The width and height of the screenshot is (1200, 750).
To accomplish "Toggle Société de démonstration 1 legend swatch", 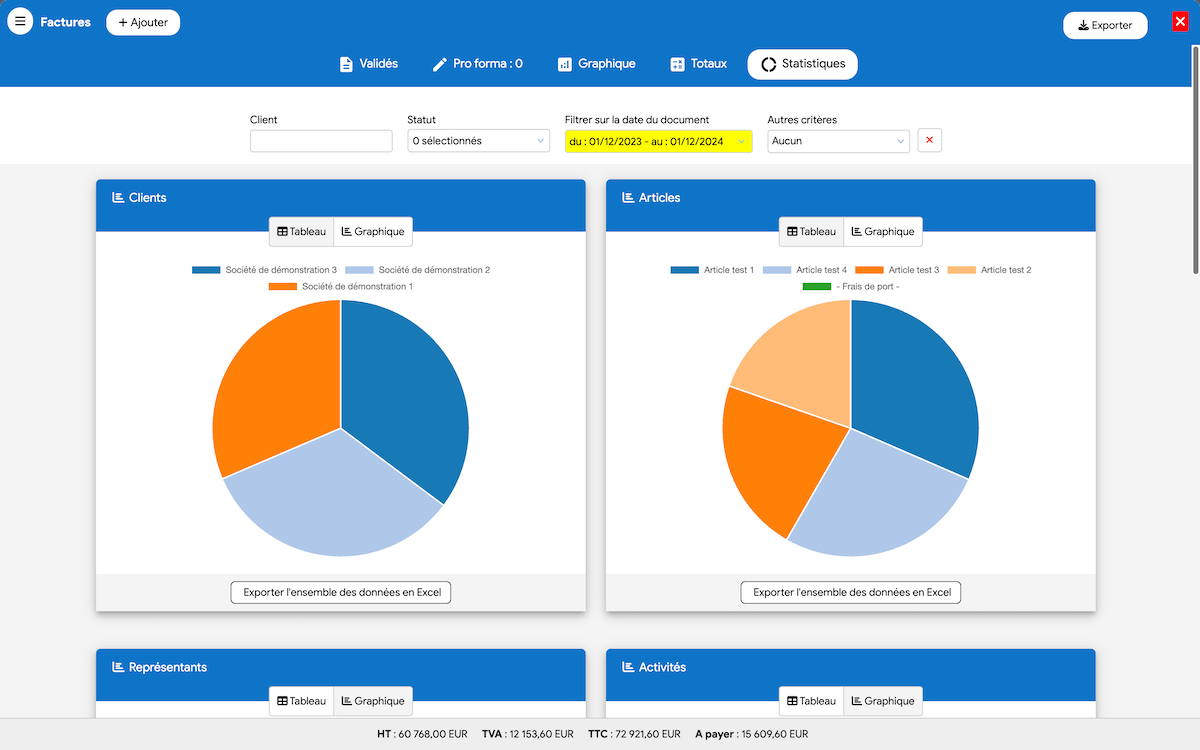I will click(x=283, y=287).
